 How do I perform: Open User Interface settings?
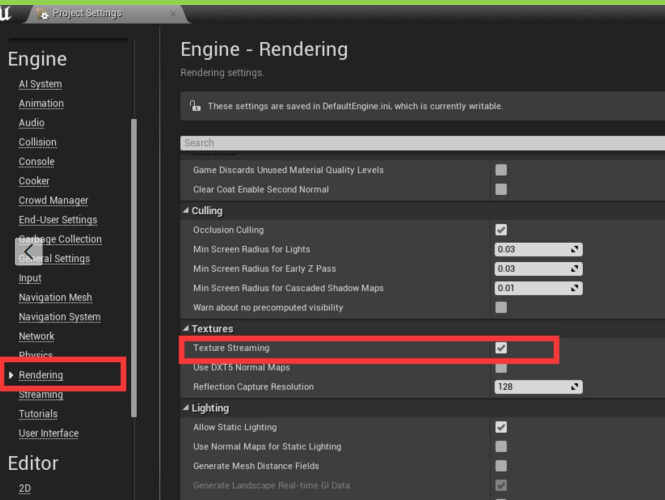coord(49,433)
